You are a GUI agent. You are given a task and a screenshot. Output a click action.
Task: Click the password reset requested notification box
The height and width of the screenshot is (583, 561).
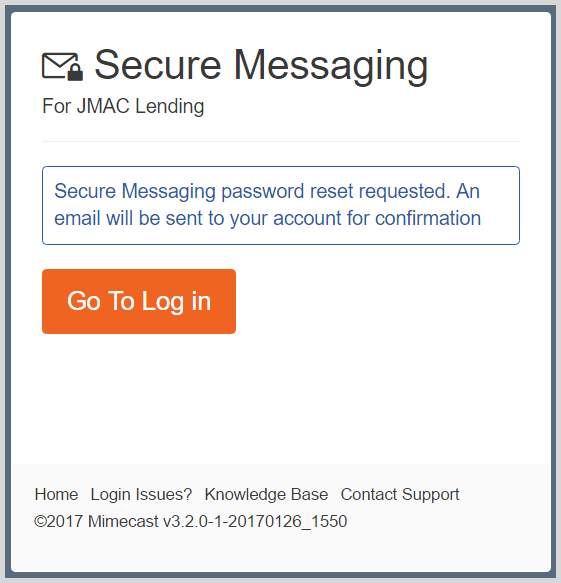281,205
